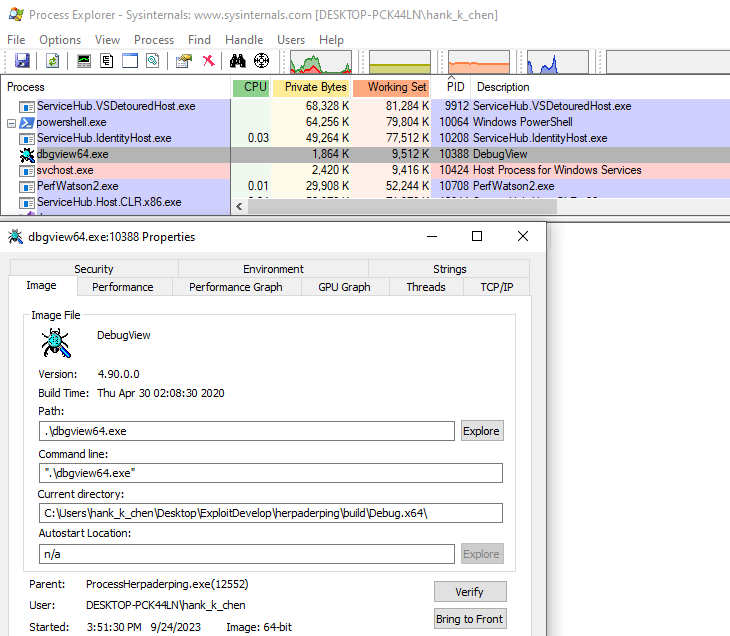
Task: Click the binoculars Find Handle icon
Action: click(237, 61)
